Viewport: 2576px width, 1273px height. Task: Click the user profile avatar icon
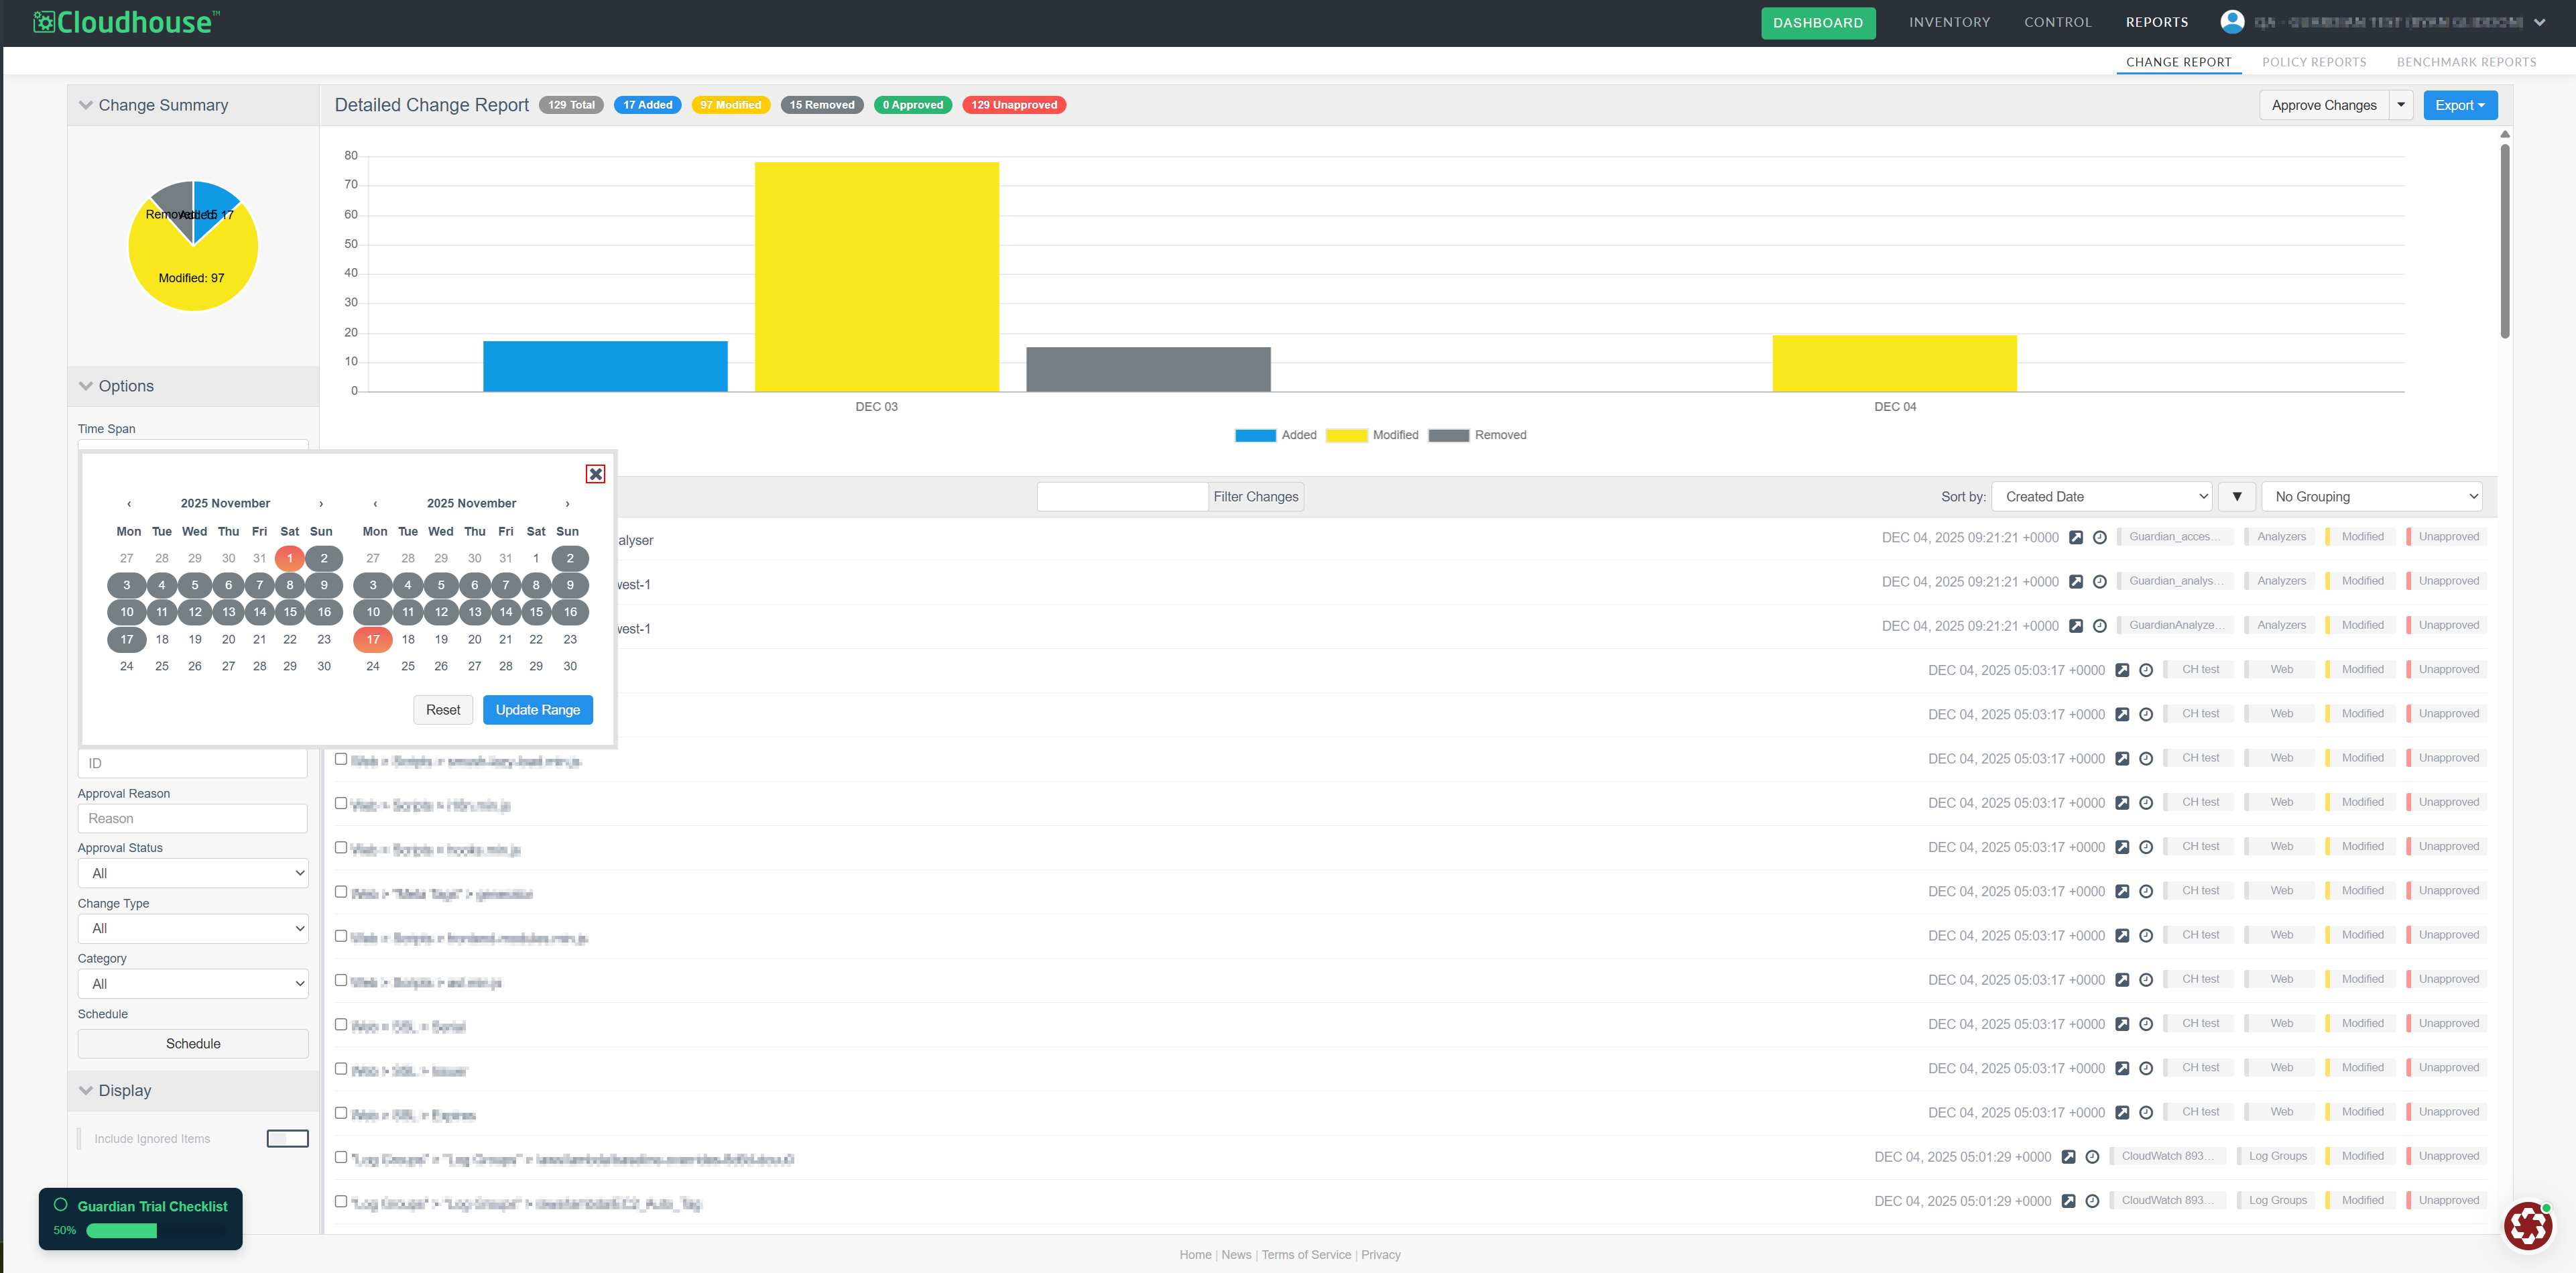[x=2231, y=22]
